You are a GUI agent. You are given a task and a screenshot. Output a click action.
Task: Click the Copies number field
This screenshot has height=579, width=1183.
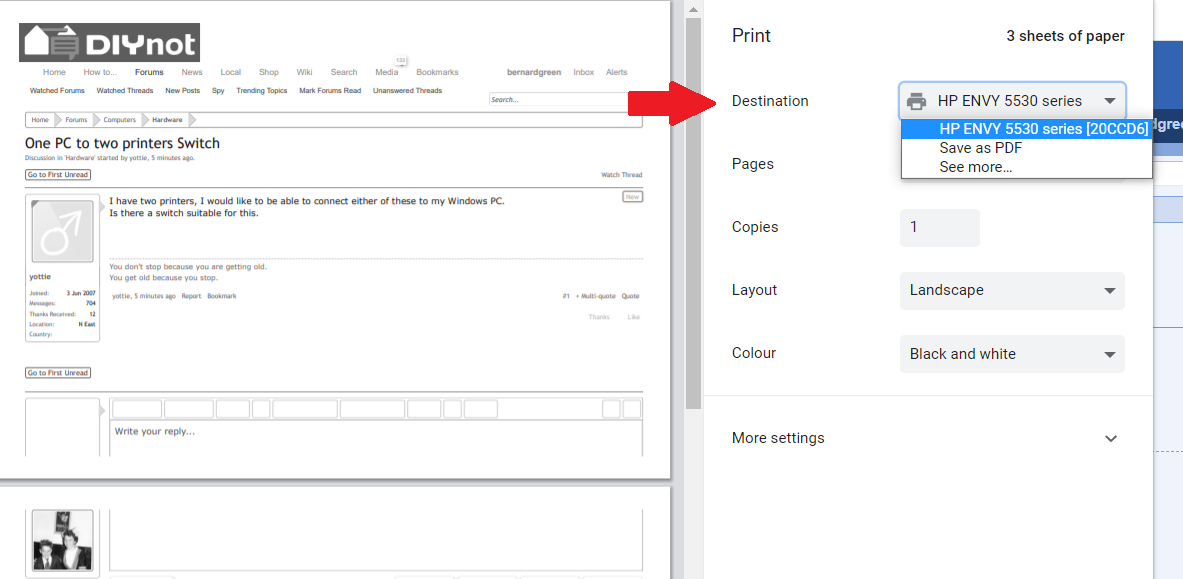pyautogui.click(x=939, y=228)
